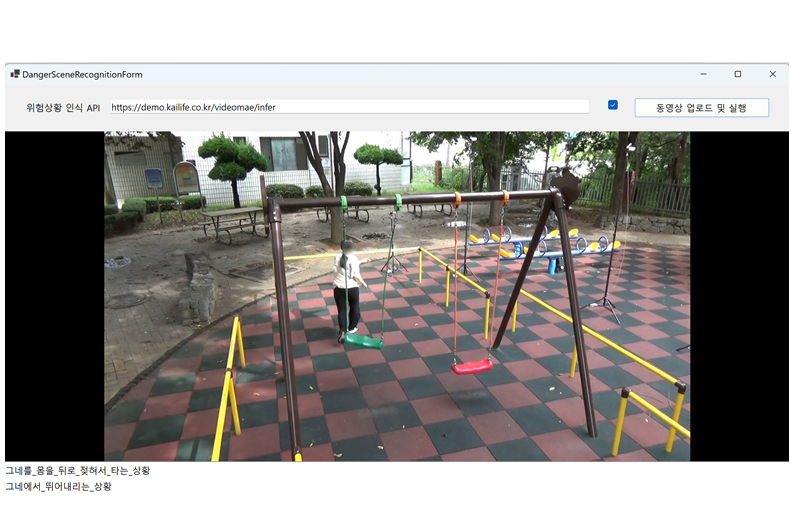
Task: Maximize the DangerSceneRecognitionForm window
Action: (x=738, y=74)
